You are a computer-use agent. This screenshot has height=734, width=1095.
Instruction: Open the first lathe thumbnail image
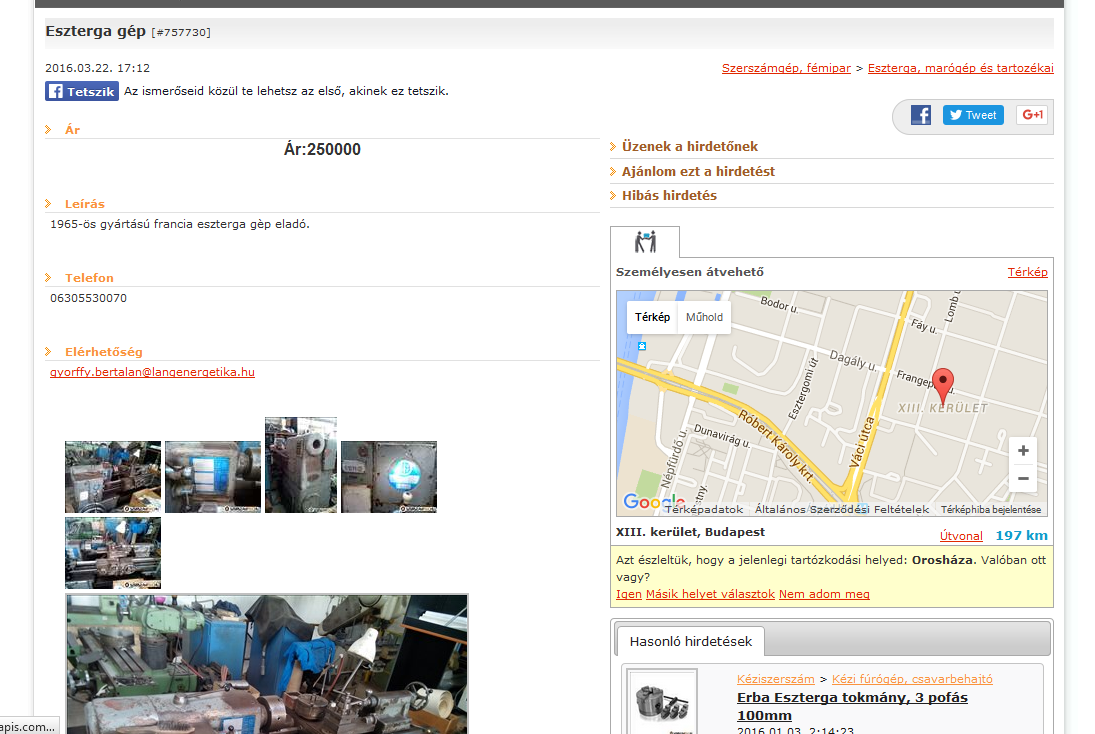click(113, 477)
